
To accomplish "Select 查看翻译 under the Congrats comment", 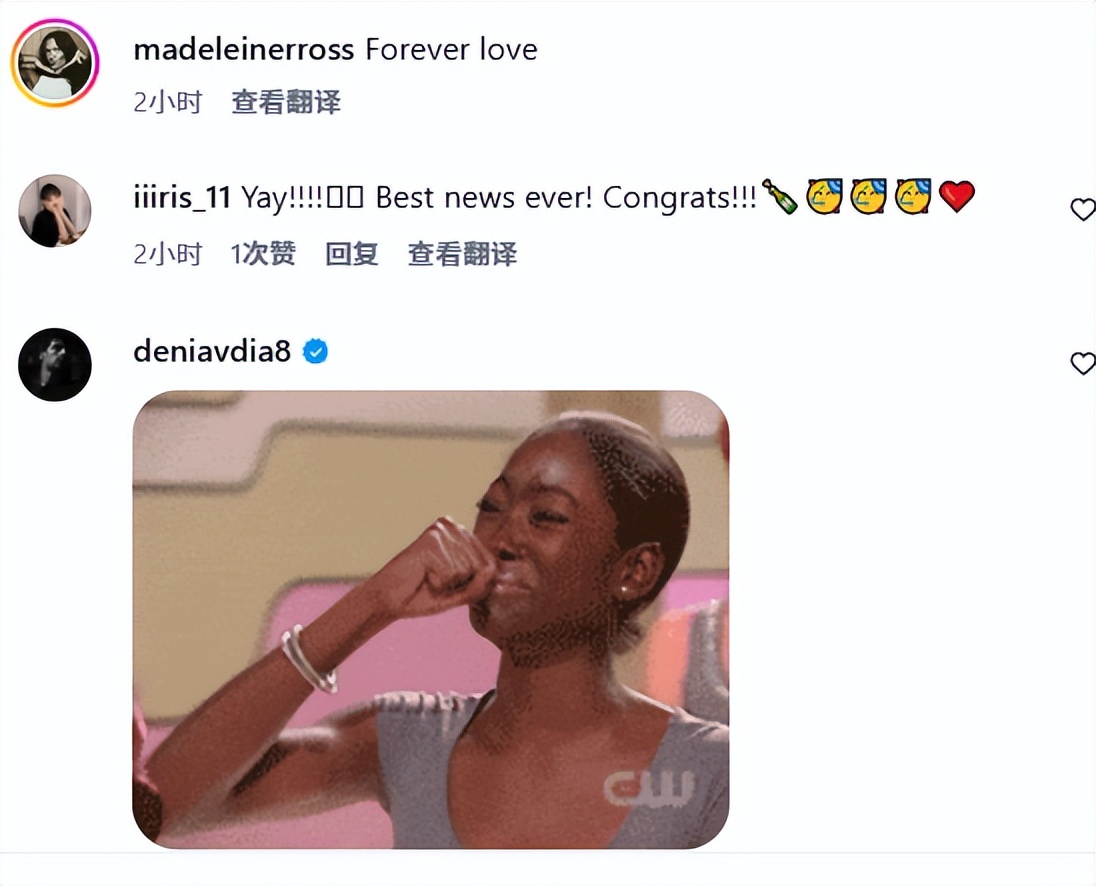I will pos(462,254).
